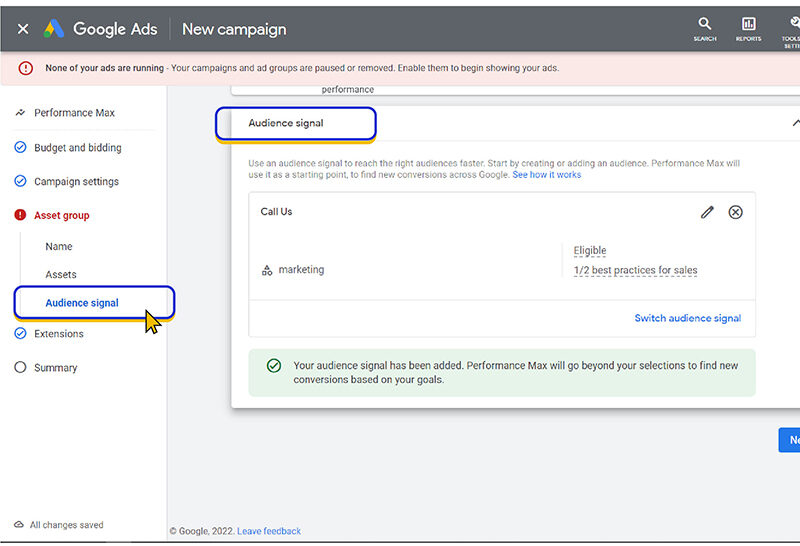Close the New campaign editor with the X icon
This screenshot has height=546, width=800.
point(23,29)
